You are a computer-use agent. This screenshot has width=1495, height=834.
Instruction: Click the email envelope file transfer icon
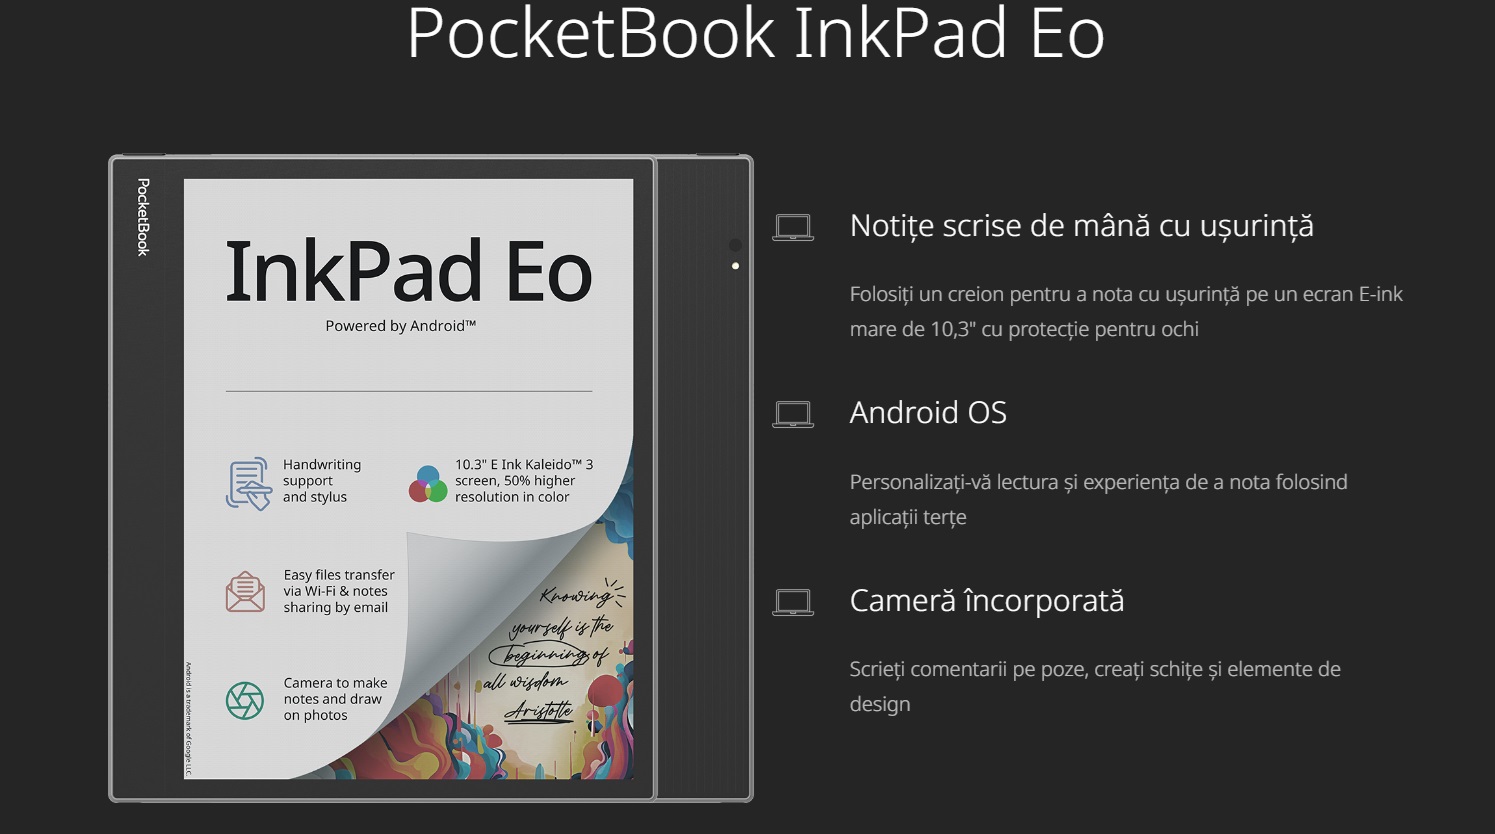tap(245, 591)
